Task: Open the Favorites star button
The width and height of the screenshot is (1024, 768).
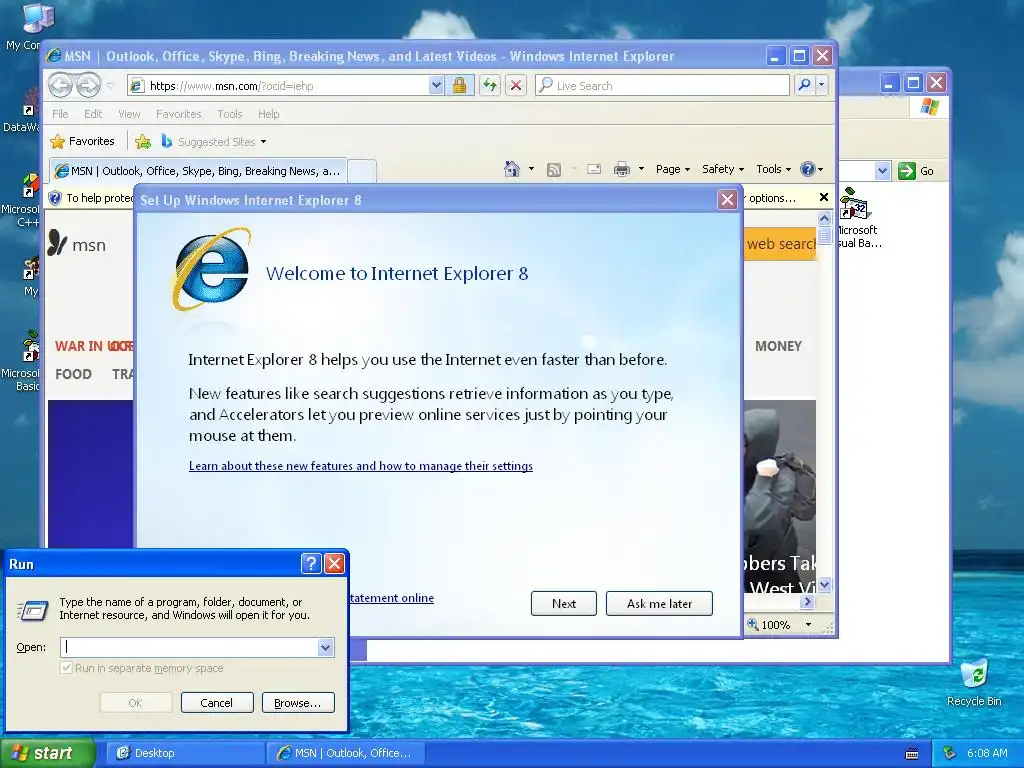Action: point(82,141)
